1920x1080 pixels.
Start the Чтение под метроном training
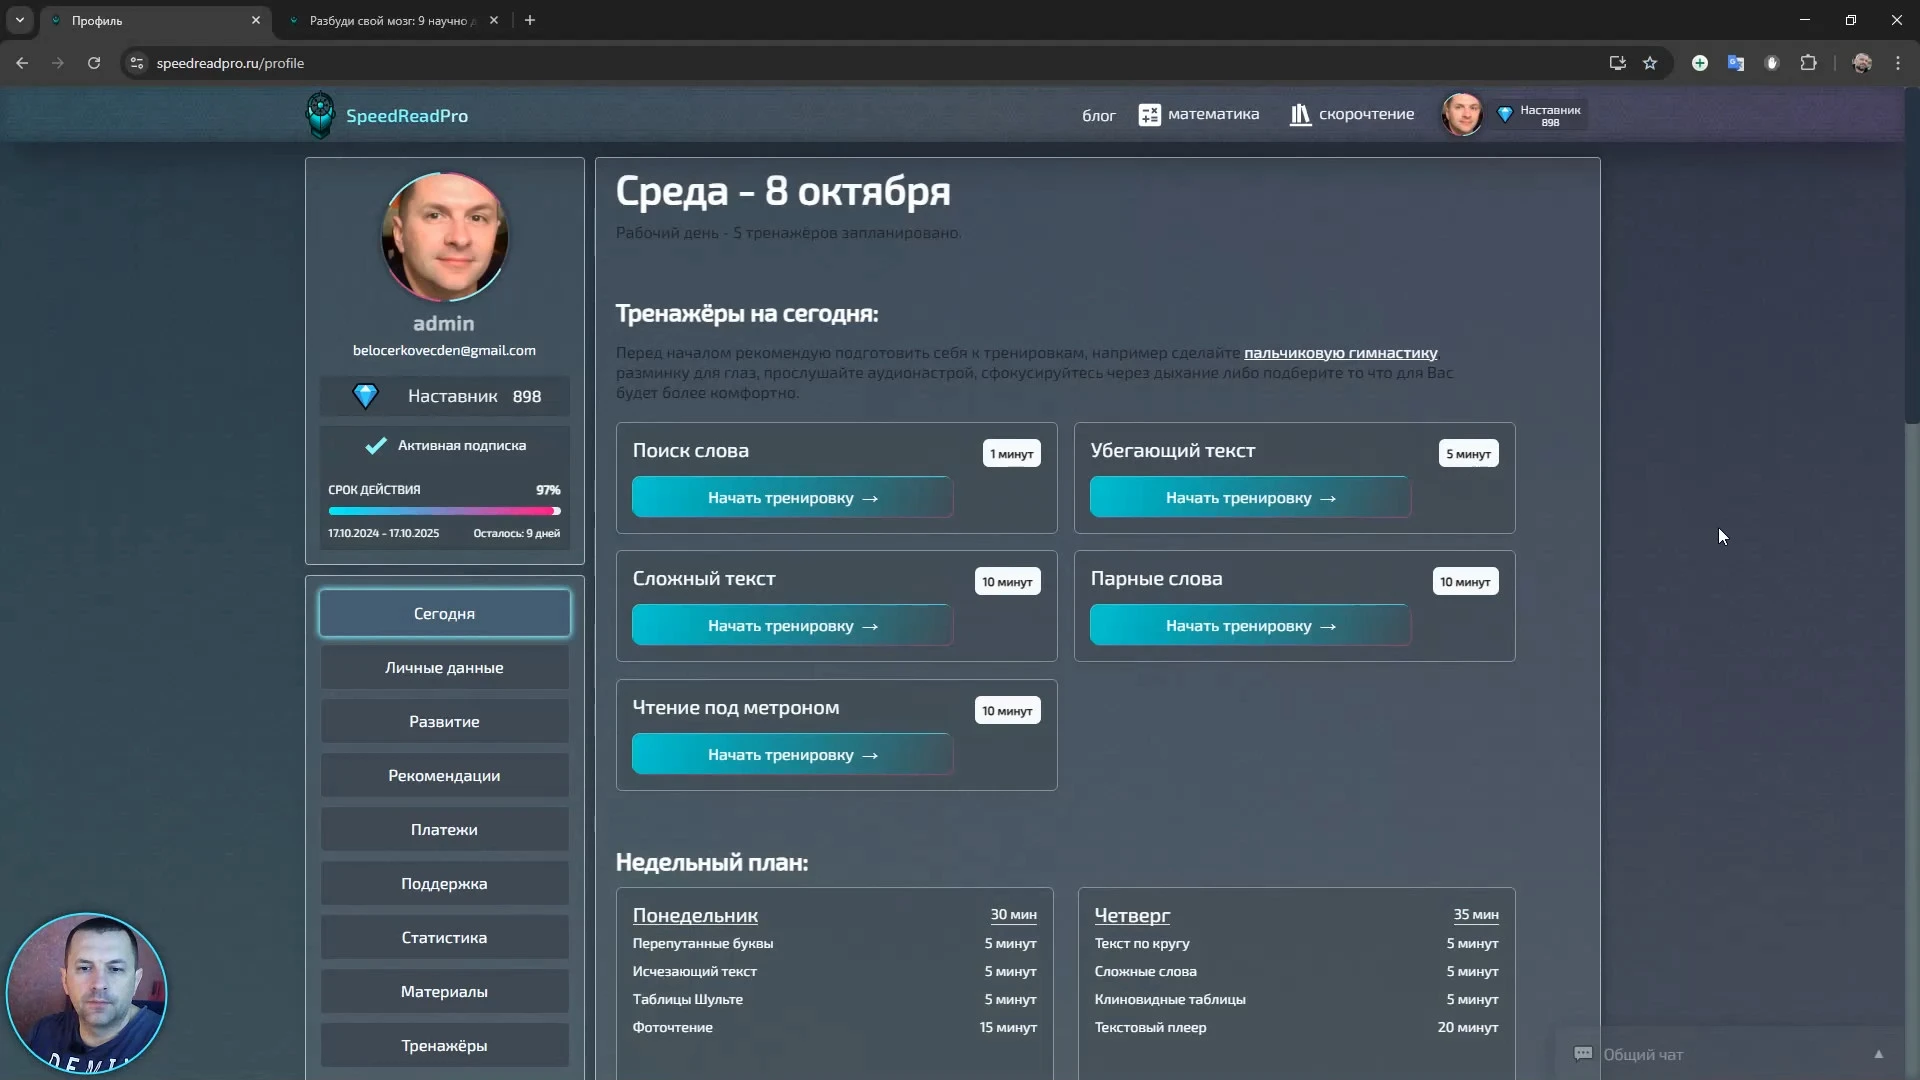(792, 754)
